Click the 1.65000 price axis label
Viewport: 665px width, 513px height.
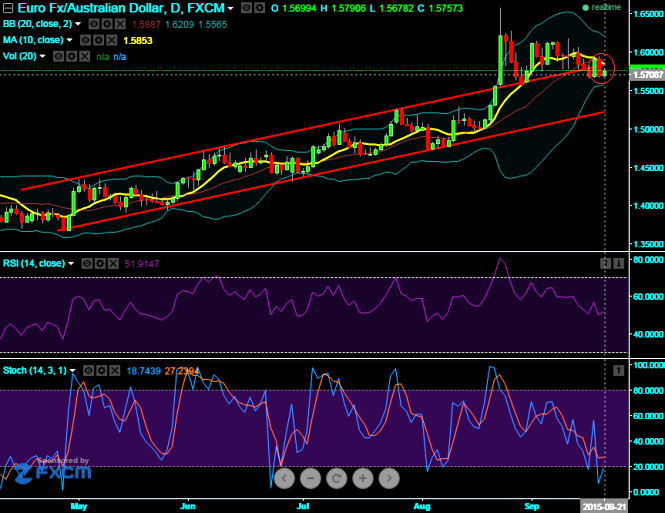tap(648, 14)
